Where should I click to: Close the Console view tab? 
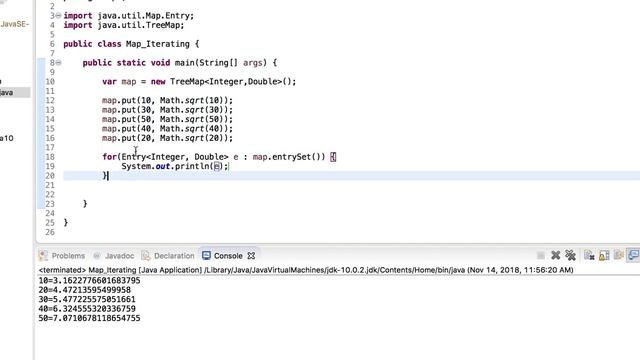251,256
